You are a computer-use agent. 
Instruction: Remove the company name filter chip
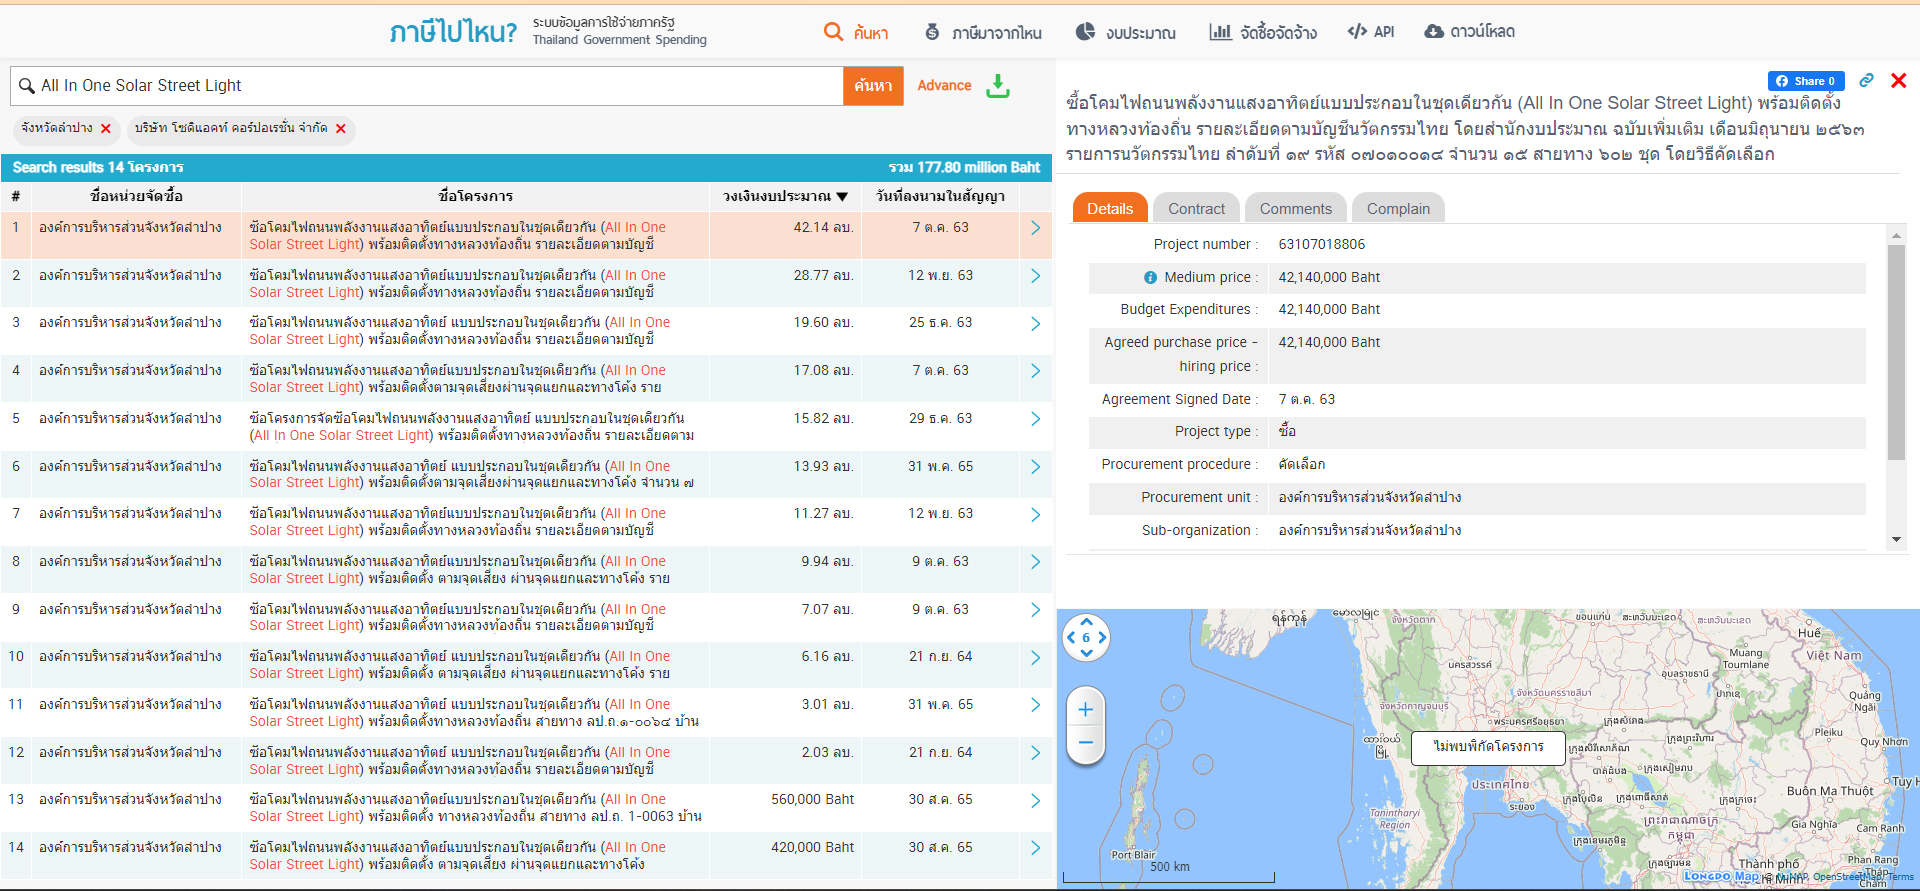(x=341, y=129)
